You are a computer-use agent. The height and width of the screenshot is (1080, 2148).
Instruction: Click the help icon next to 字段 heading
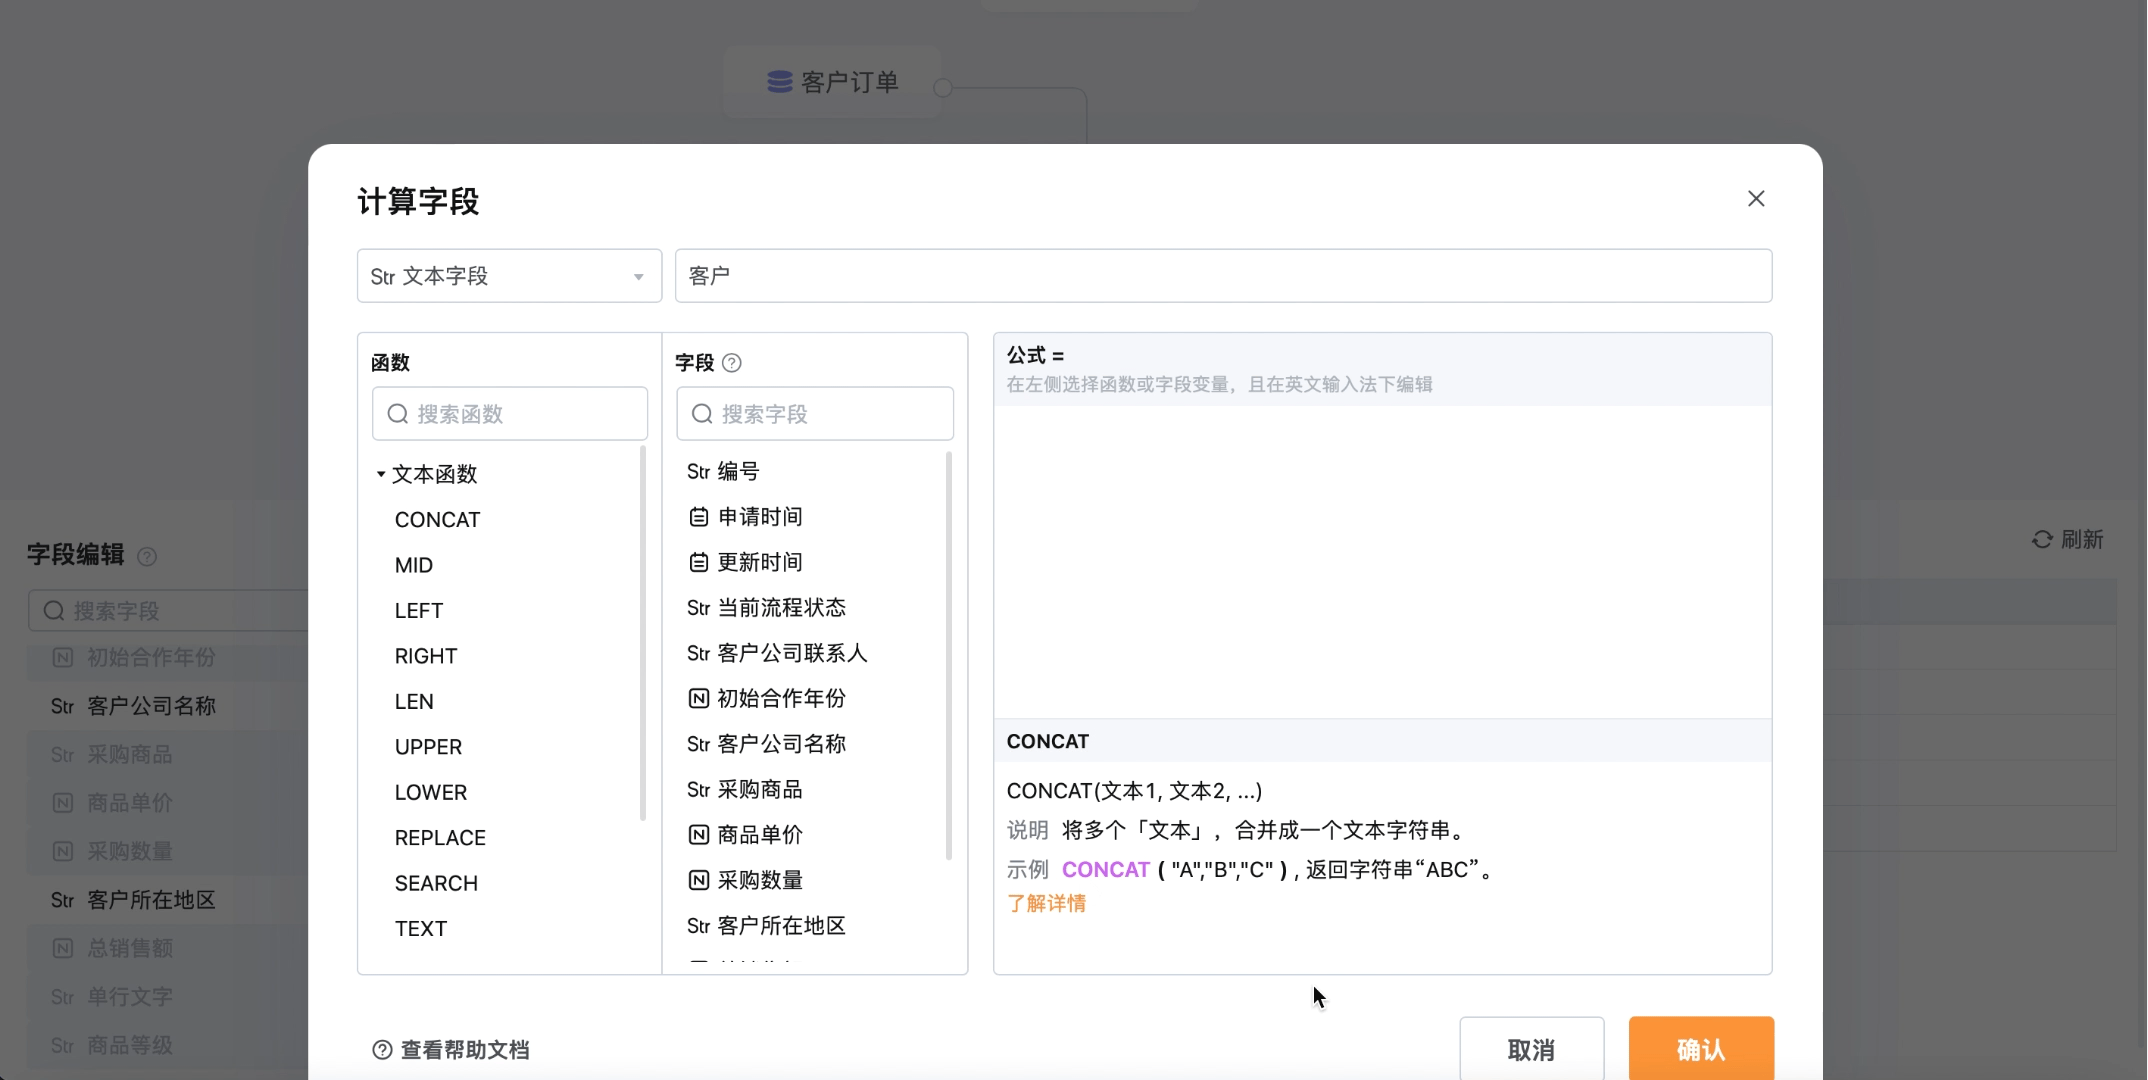tap(732, 363)
